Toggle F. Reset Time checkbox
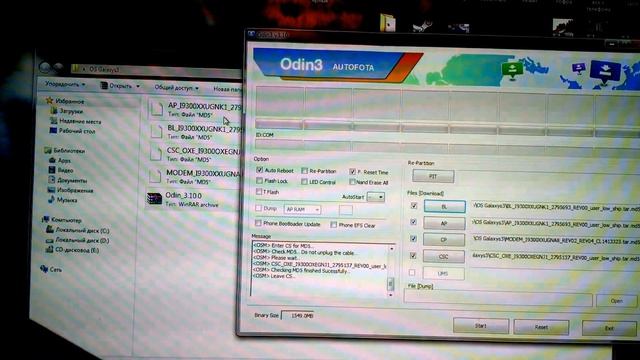This screenshot has height=360, width=640. [x=353, y=172]
